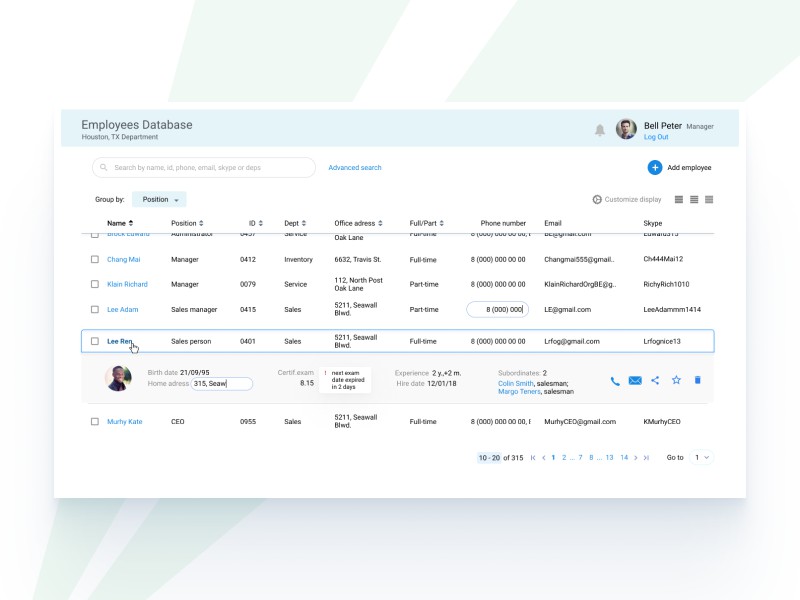Sort table by Full/Part column
The height and width of the screenshot is (600, 800).
(x=427, y=223)
